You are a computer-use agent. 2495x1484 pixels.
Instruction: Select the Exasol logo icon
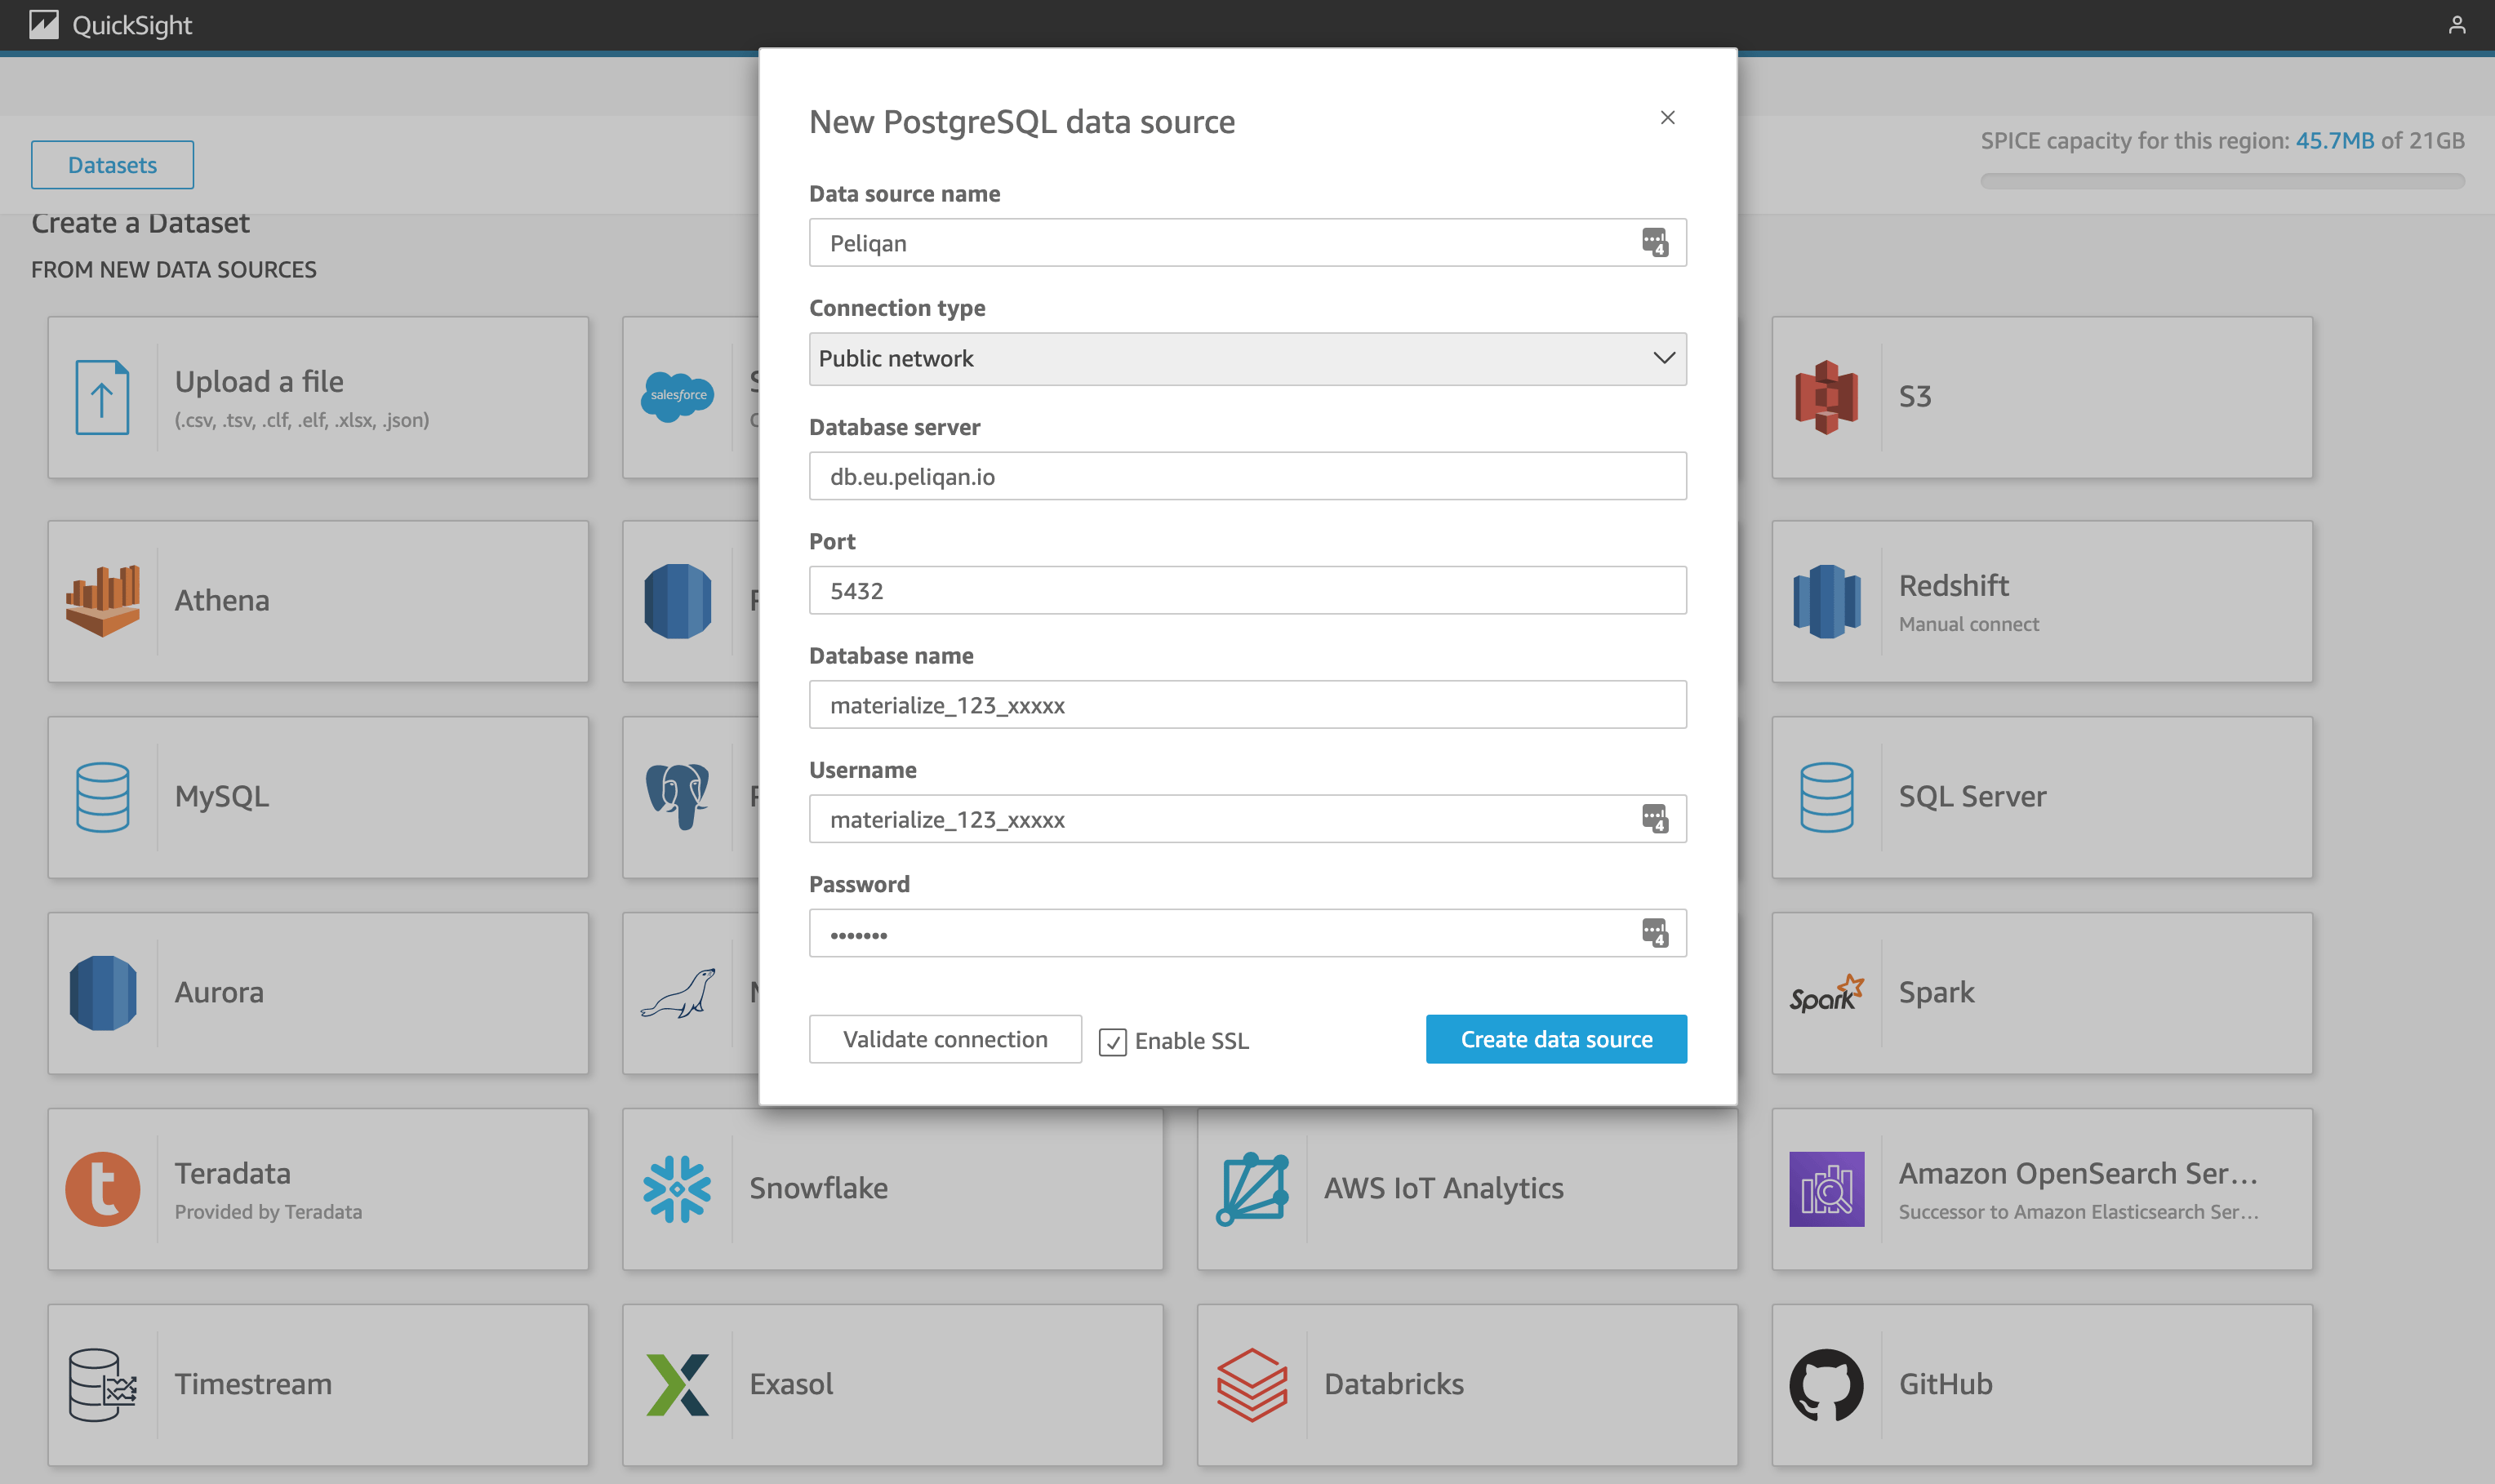[x=677, y=1385]
